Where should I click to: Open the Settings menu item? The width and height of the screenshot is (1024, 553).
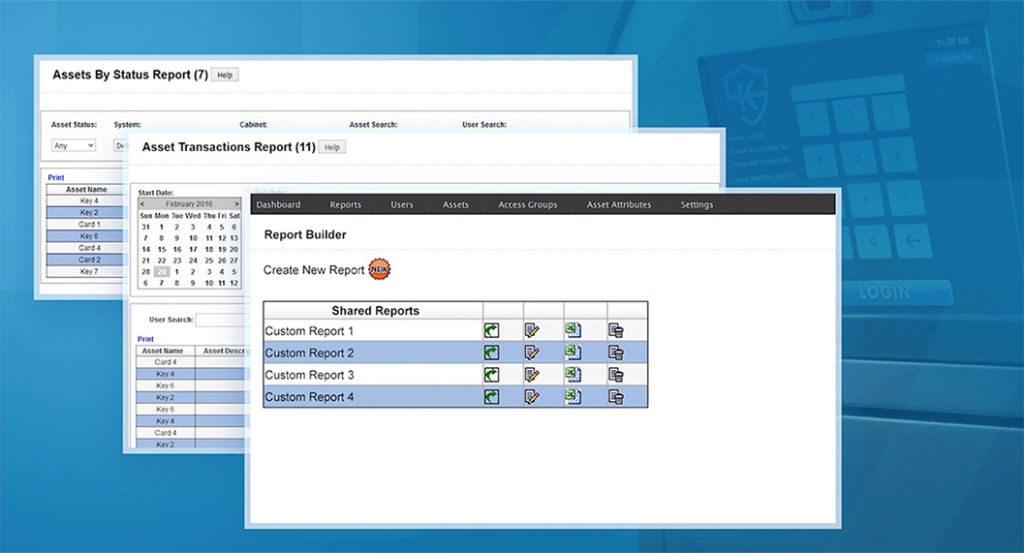click(696, 205)
